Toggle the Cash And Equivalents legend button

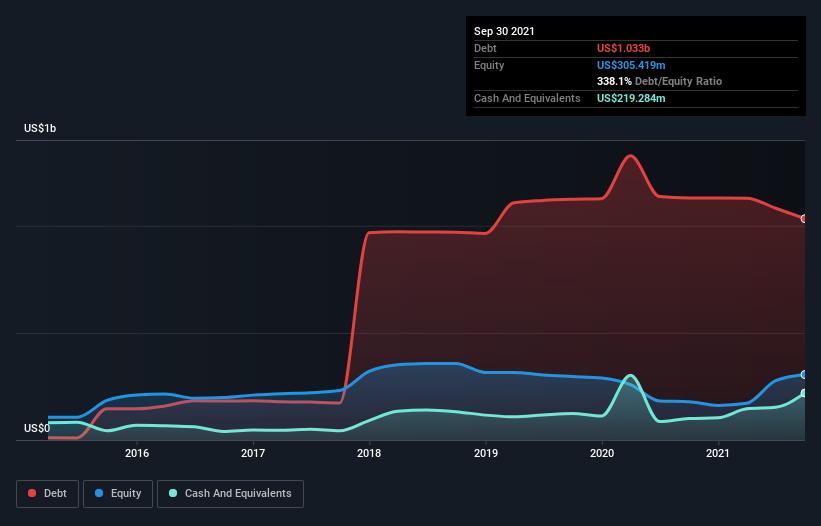[230, 494]
